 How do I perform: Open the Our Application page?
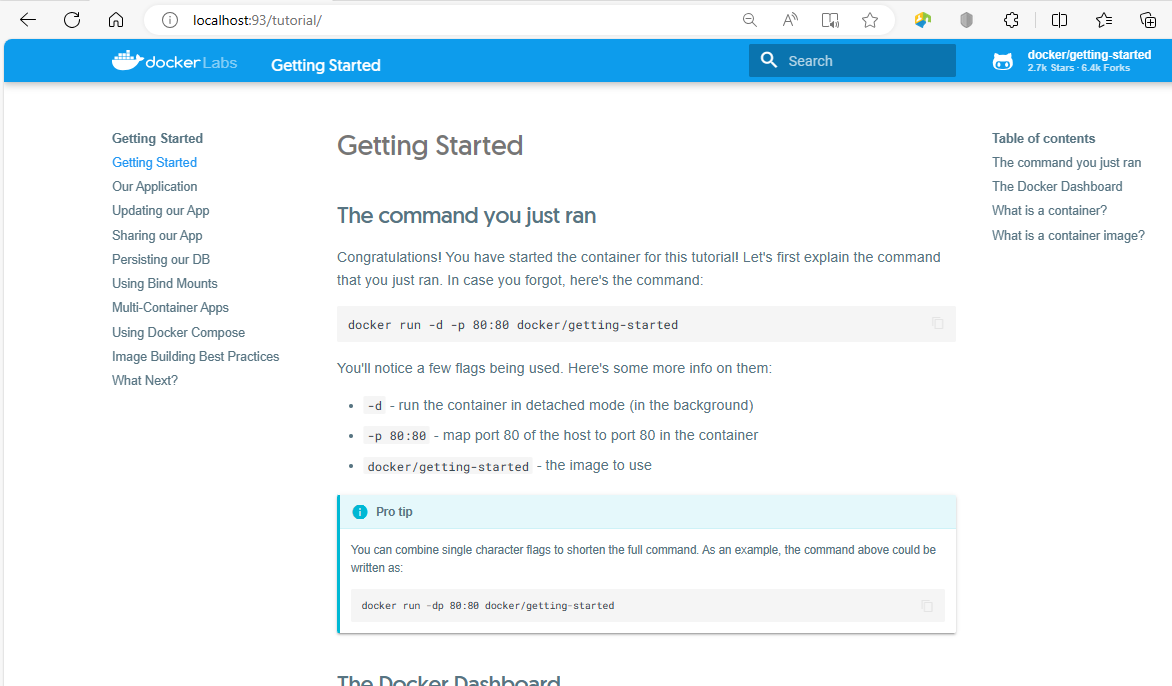click(155, 186)
